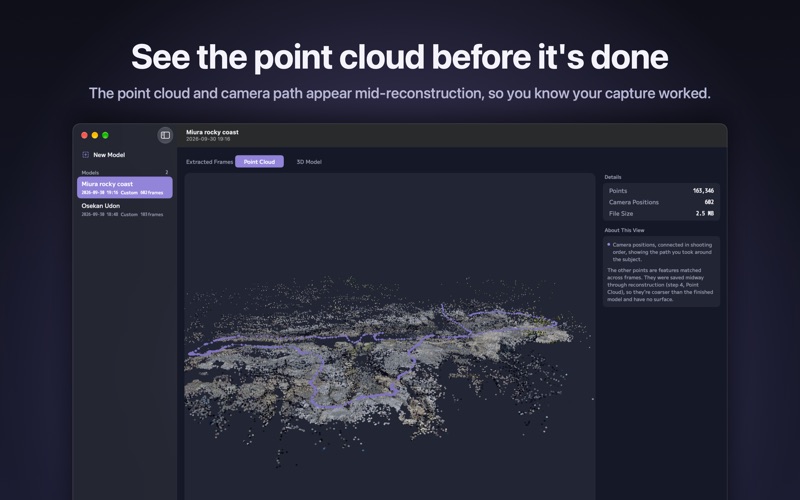Click the 2026-09-30 19:16 title date

point(208,139)
